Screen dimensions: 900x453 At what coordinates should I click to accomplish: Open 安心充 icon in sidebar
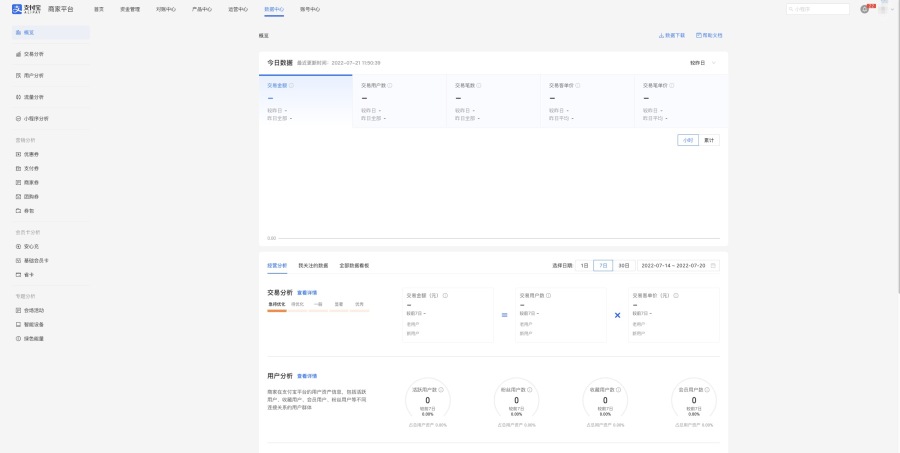(x=18, y=246)
